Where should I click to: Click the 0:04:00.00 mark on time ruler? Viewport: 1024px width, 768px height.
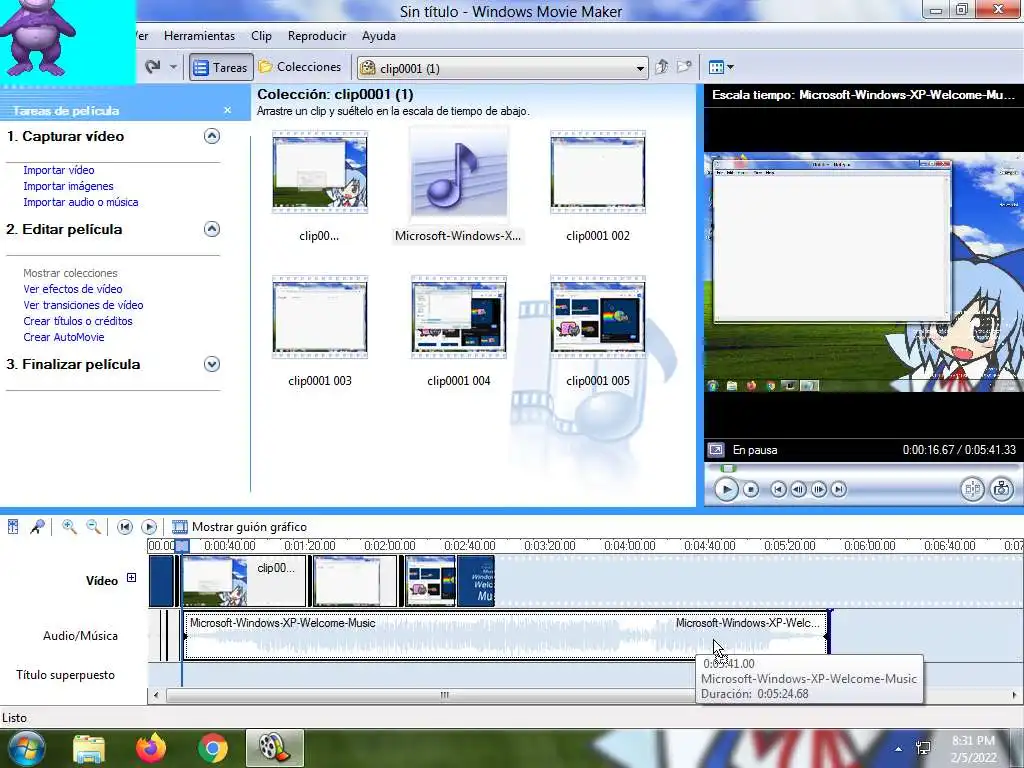pos(630,545)
